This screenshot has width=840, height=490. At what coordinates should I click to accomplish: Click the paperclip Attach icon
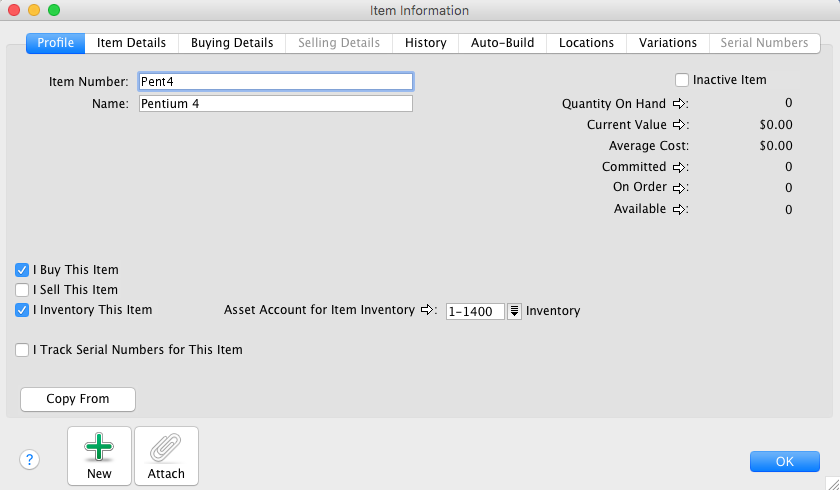[x=166, y=448]
